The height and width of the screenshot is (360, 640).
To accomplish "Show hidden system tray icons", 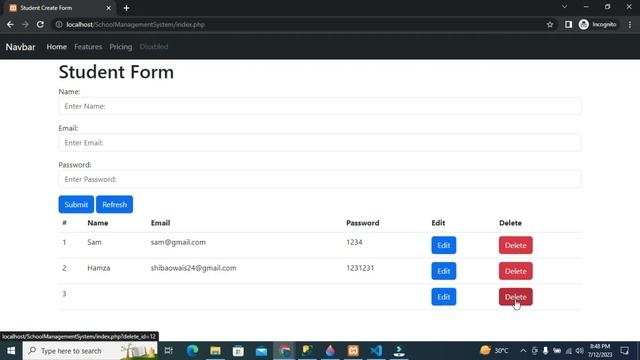I will click(x=523, y=351).
